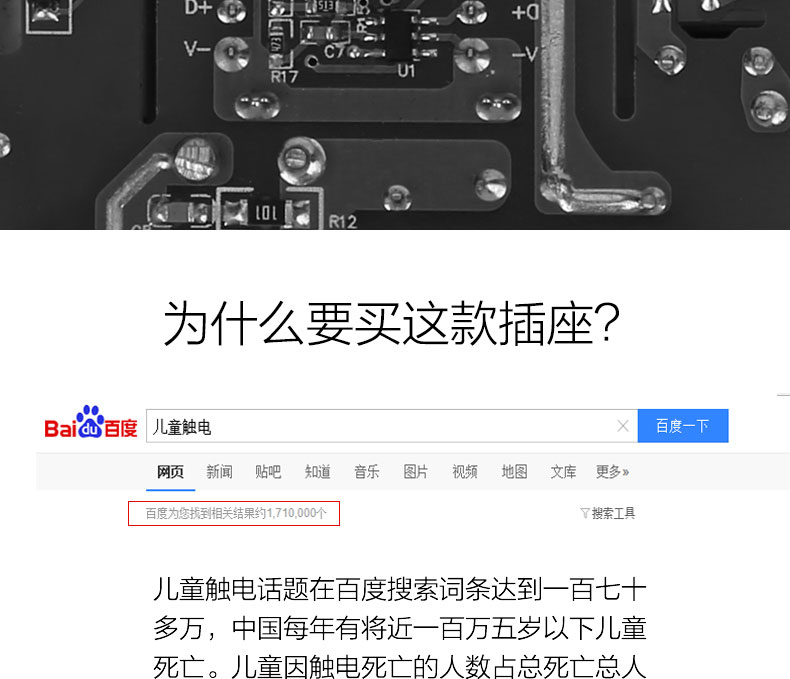Open the 音乐 tab
The width and height of the screenshot is (790, 679).
point(366,472)
